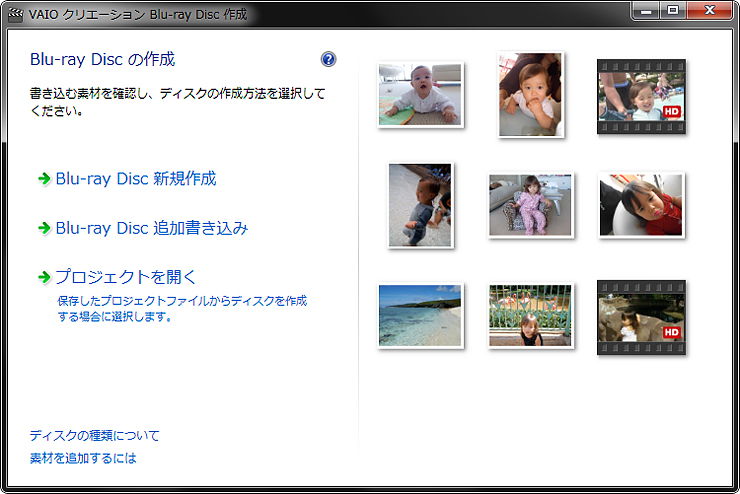Click the 素材を追加するには link
The width and height of the screenshot is (740, 494).
(x=83, y=458)
